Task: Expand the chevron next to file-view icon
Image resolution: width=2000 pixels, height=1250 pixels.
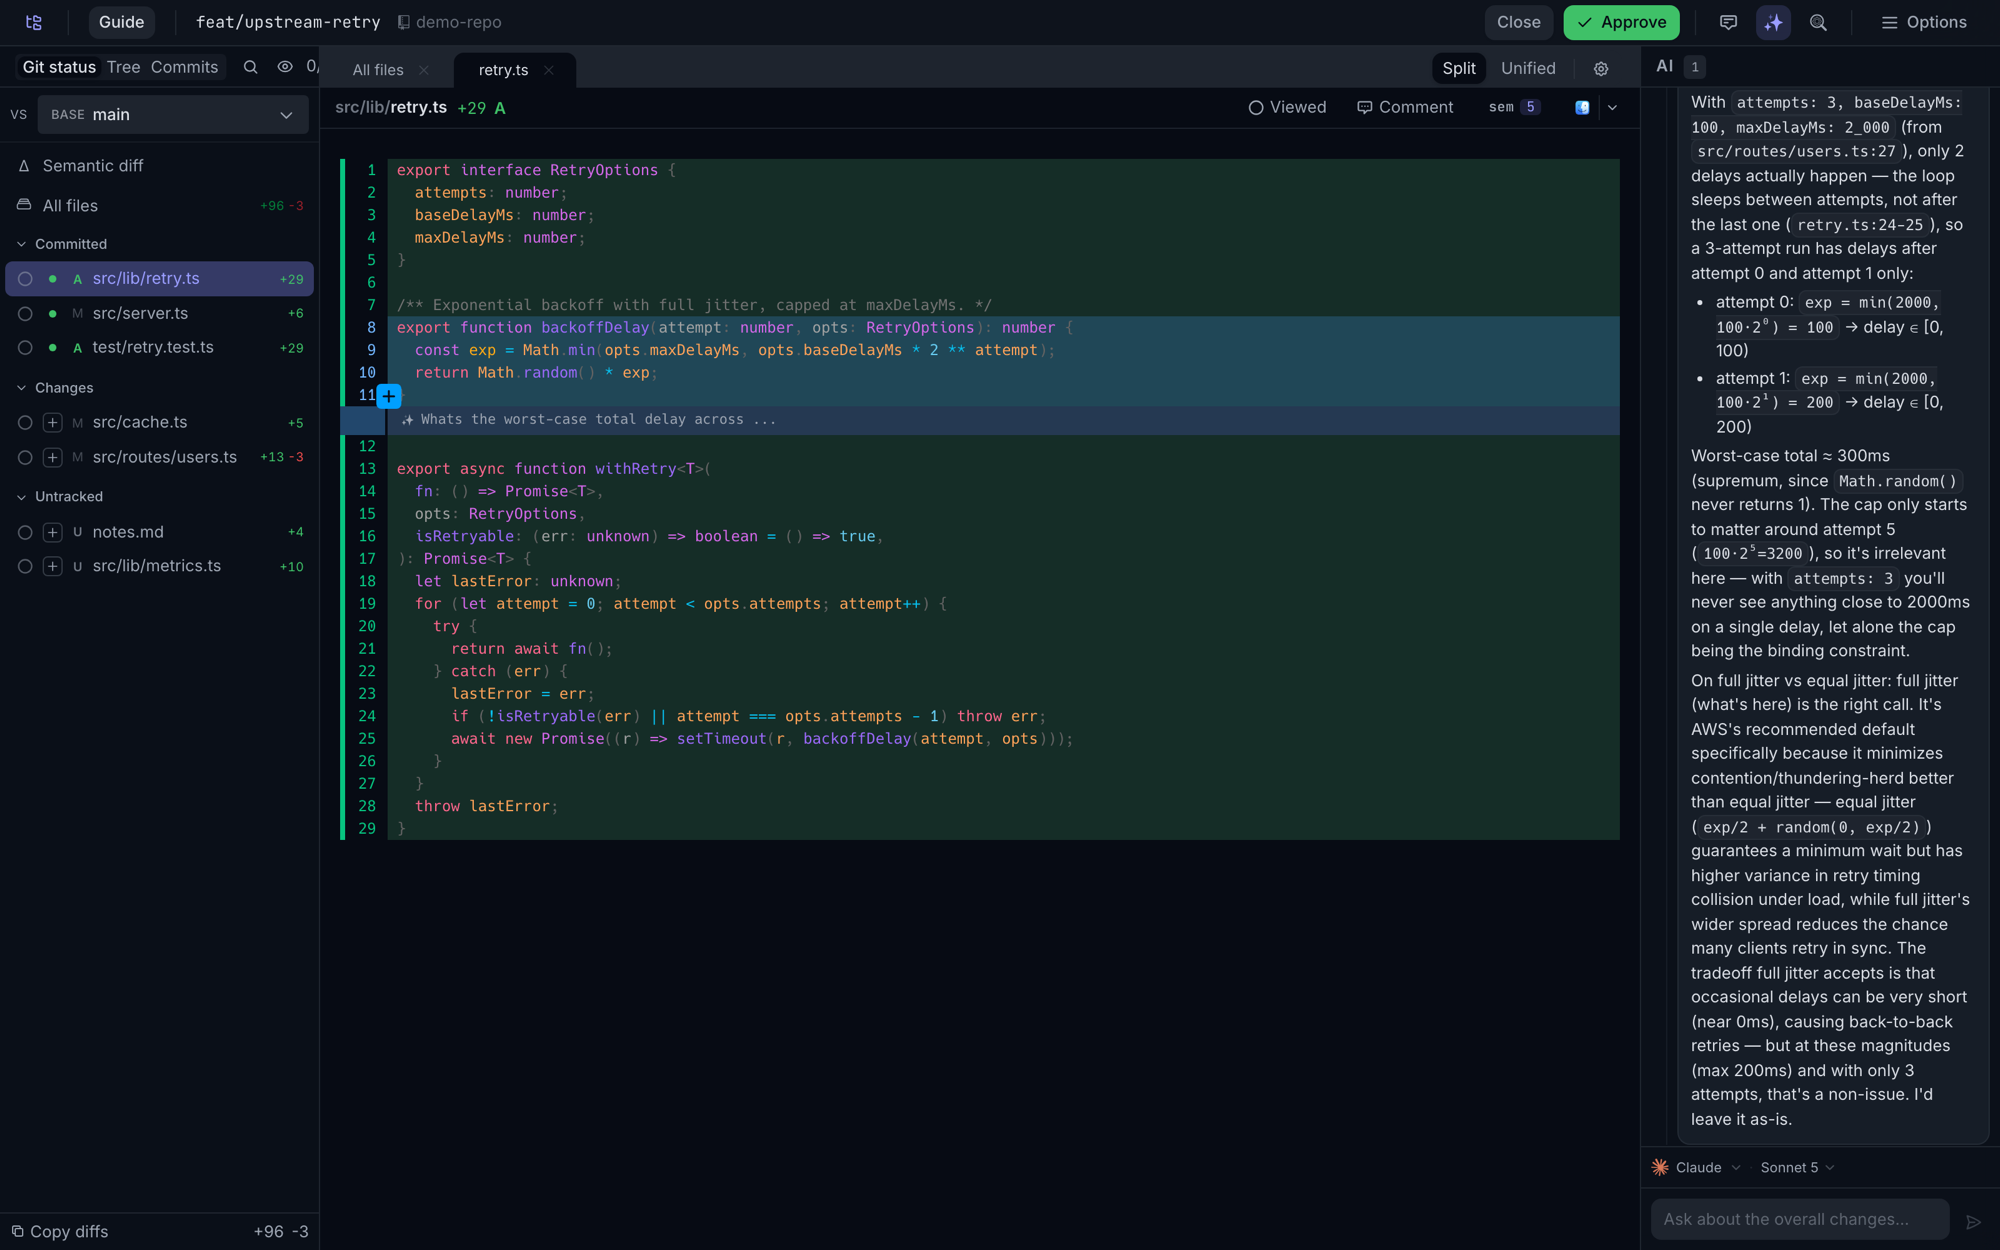Action: click(x=1612, y=107)
